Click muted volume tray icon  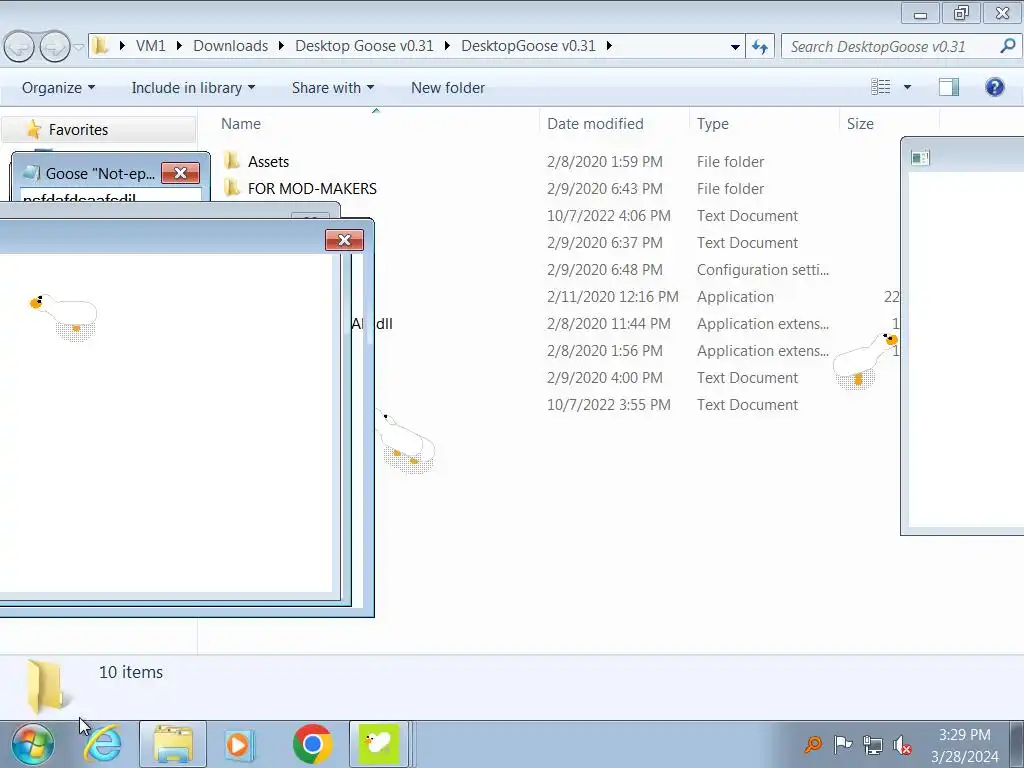pyautogui.click(x=903, y=744)
